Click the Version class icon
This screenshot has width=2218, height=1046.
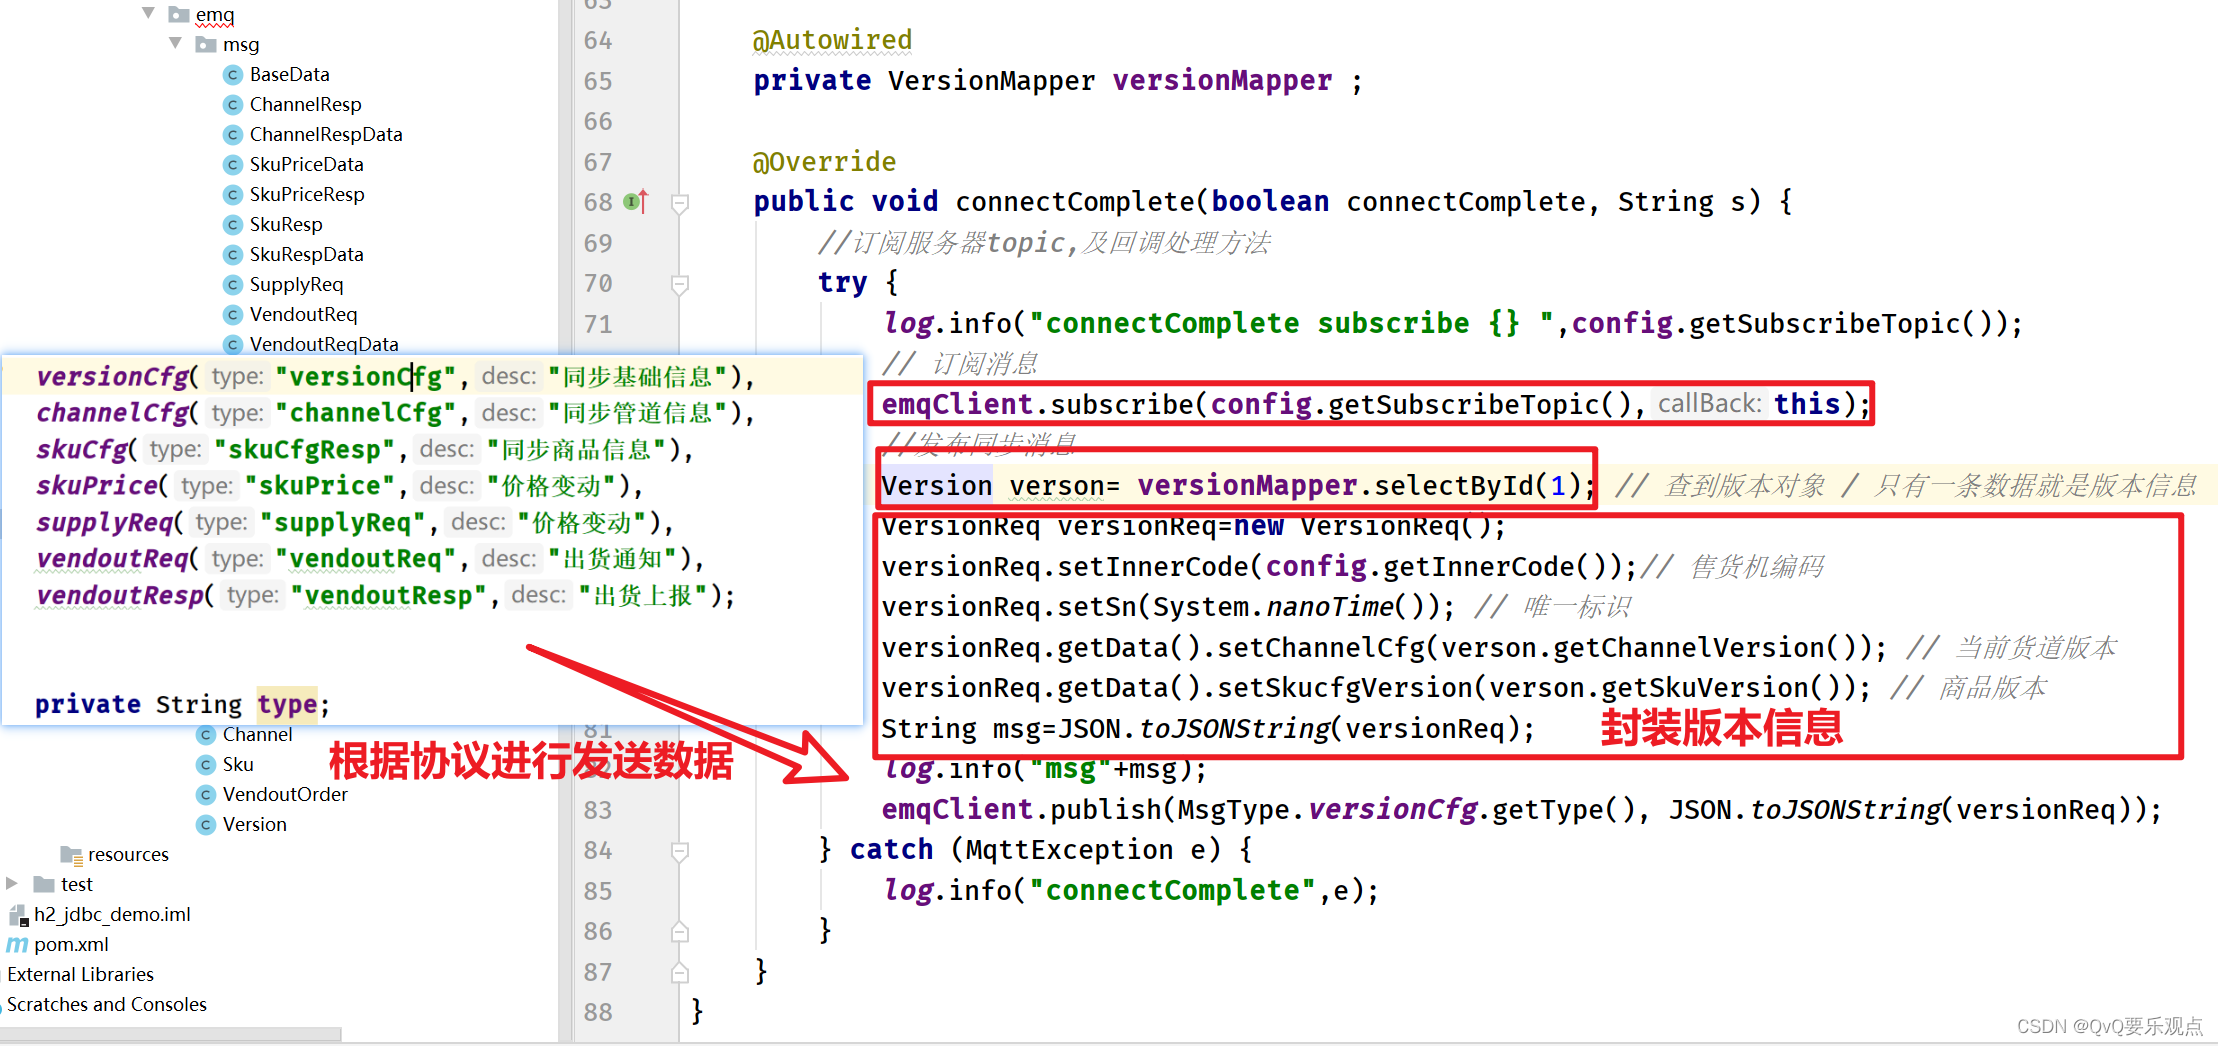[x=206, y=824]
